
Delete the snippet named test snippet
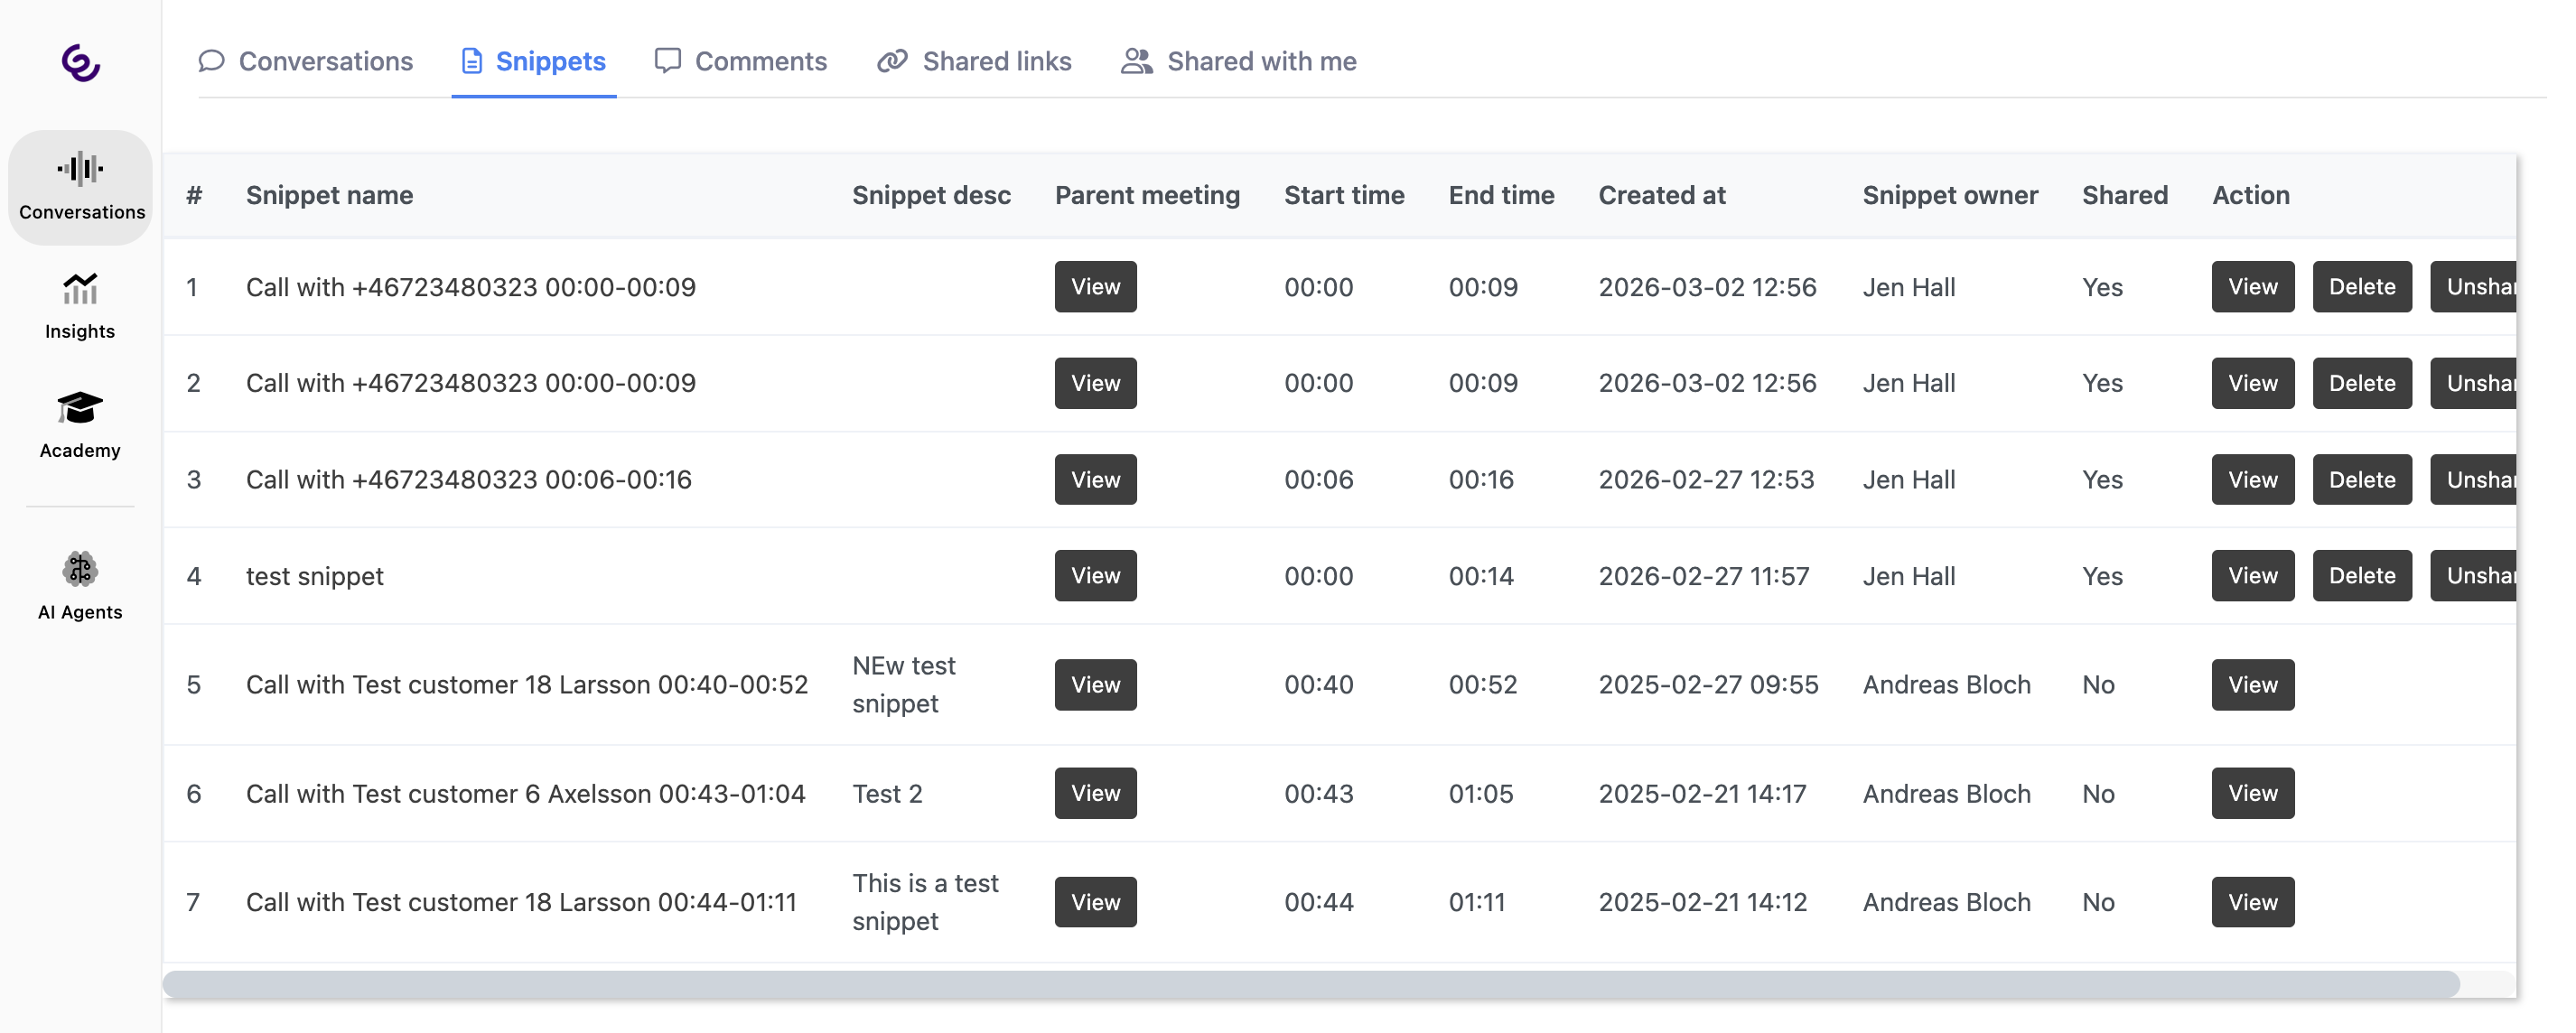pyautogui.click(x=2361, y=576)
